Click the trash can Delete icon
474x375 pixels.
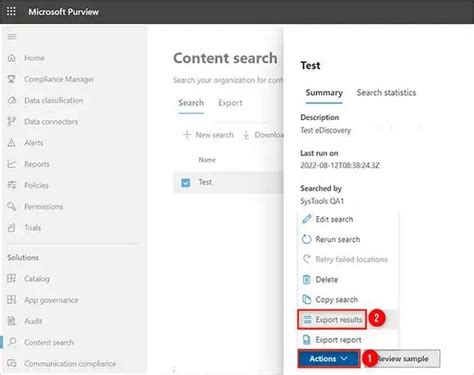(x=306, y=279)
